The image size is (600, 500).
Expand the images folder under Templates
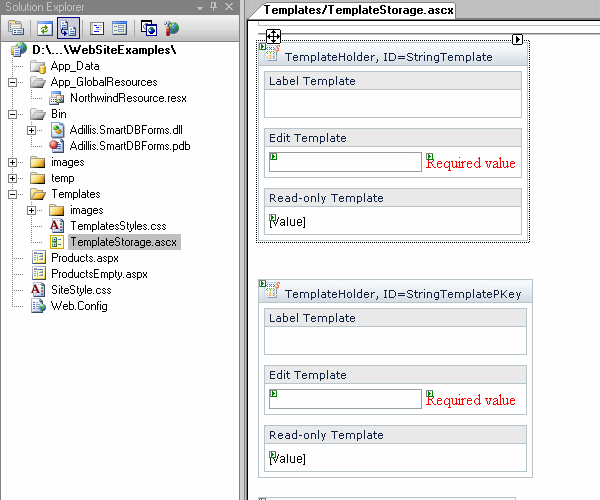pos(31,210)
